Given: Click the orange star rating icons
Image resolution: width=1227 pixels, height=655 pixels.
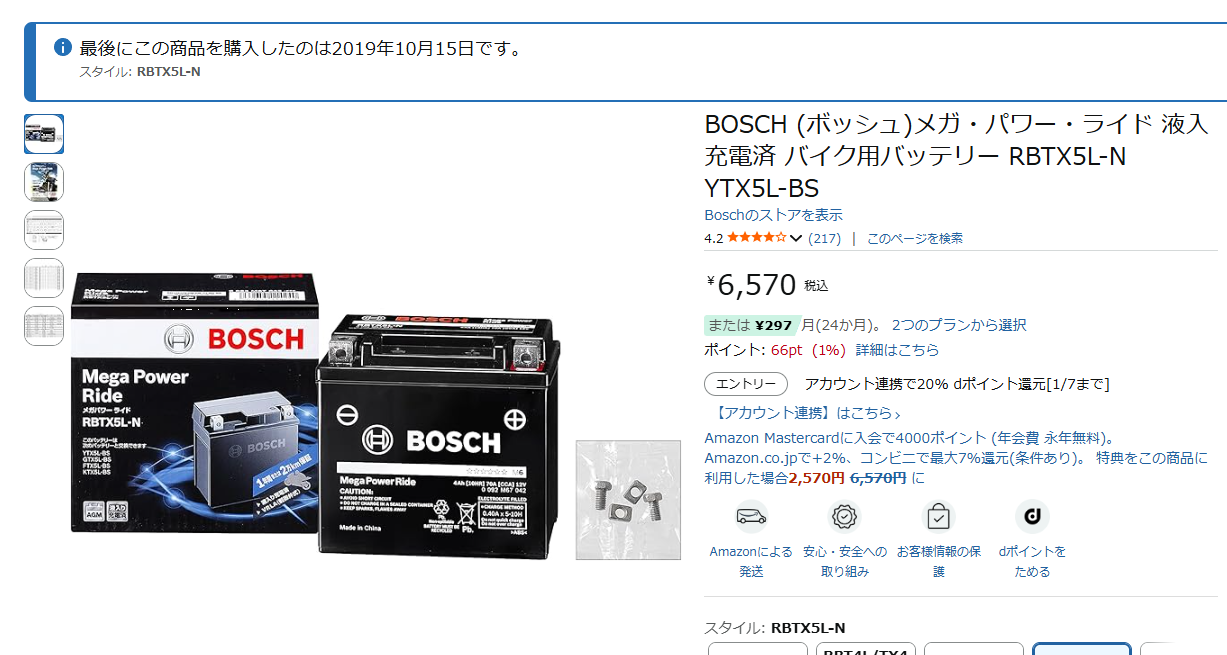Looking at the screenshot, I should pos(757,238).
